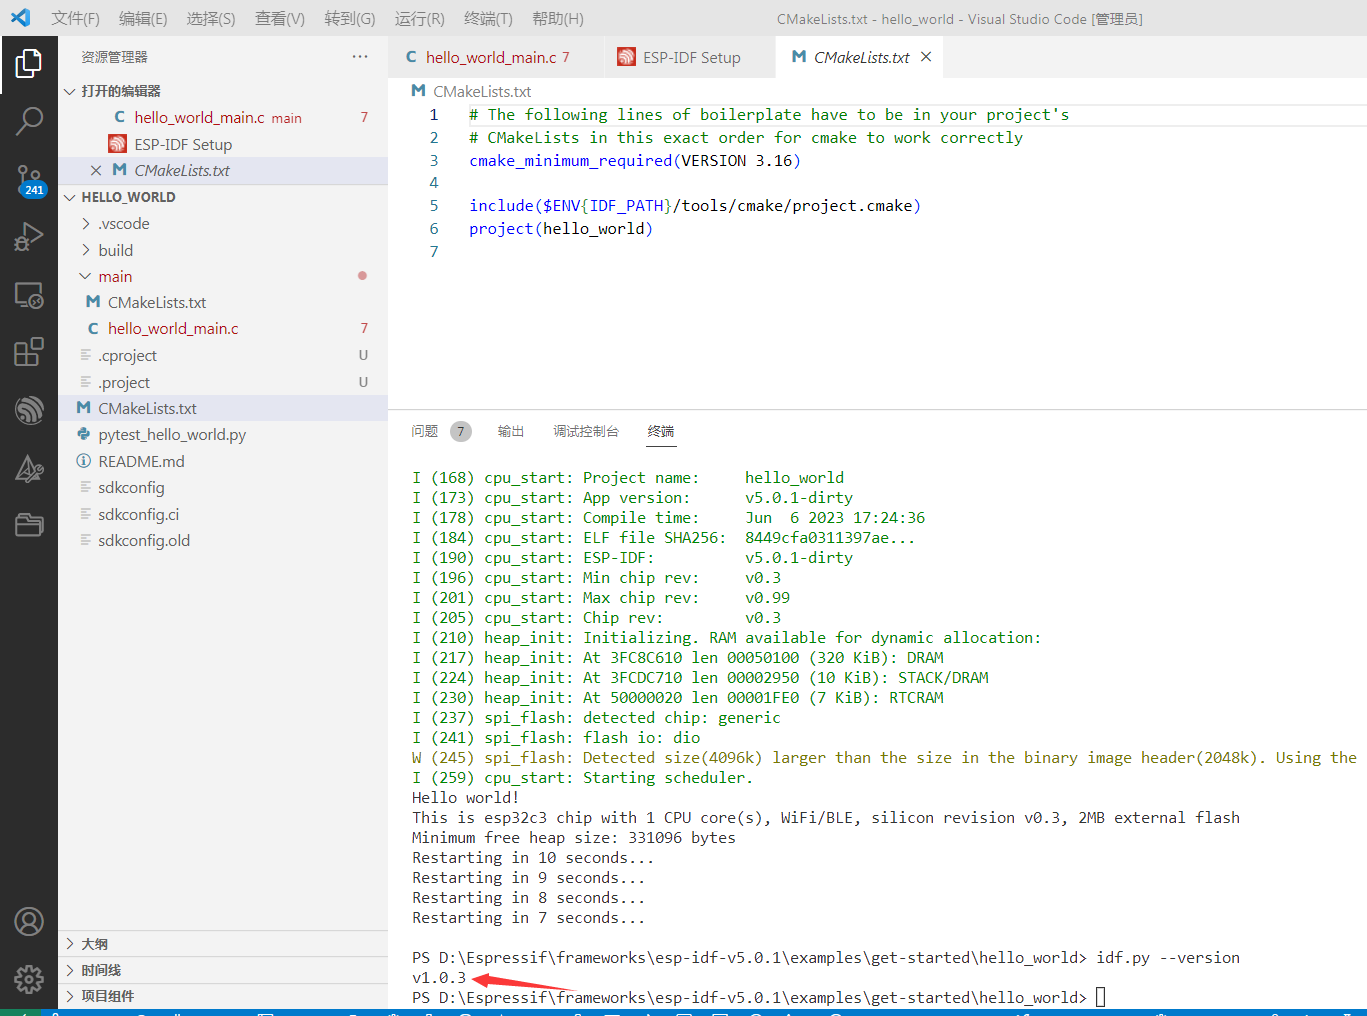
Task: Open CMakeLists.txt inside main folder
Action: pos(223,302)
